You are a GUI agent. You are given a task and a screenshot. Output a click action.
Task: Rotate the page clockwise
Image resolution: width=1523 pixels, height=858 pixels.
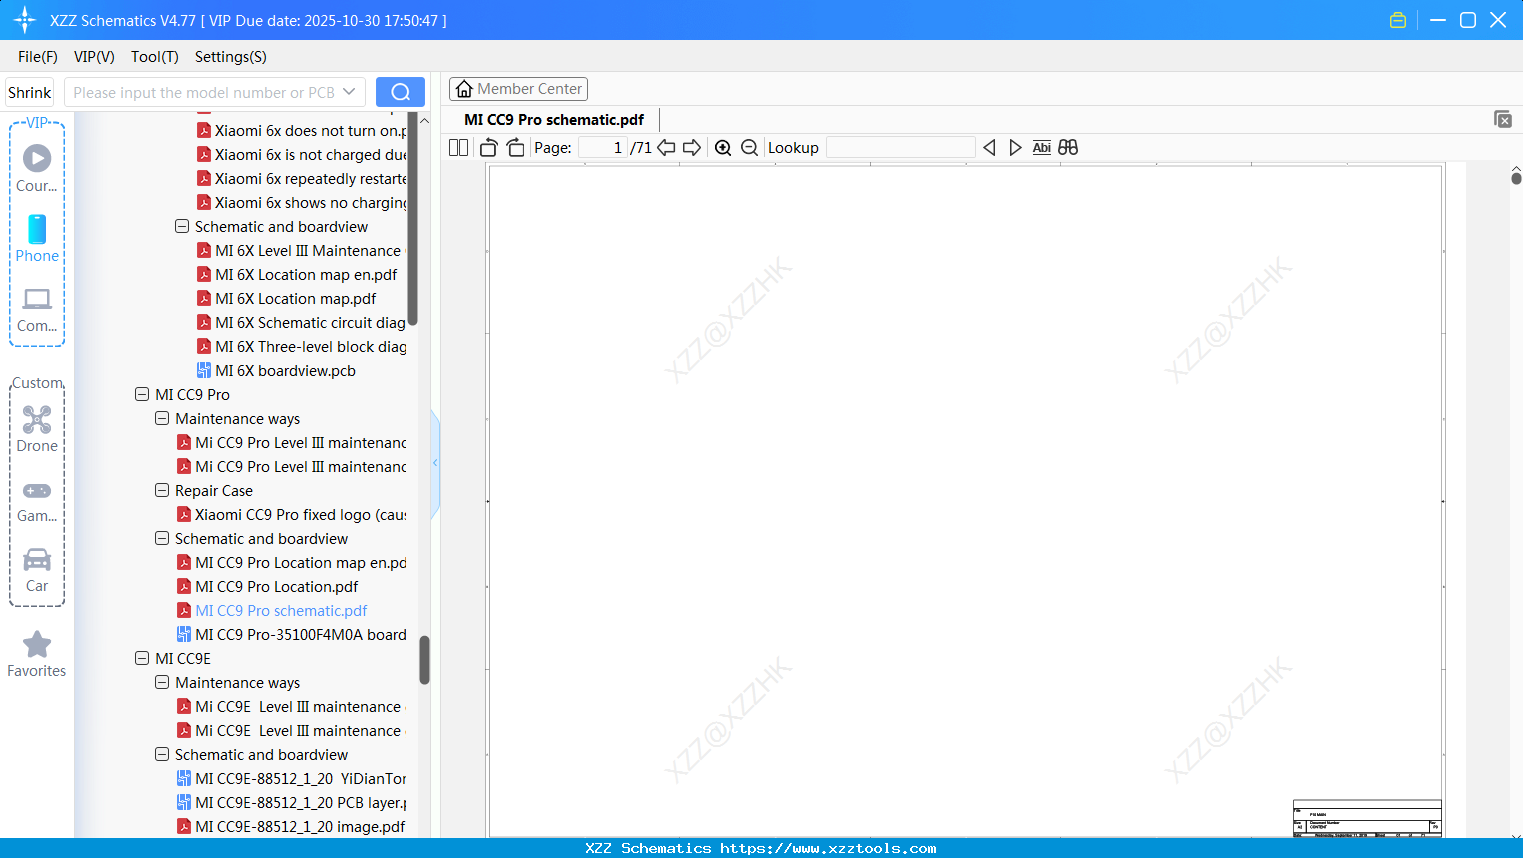click(x=515, y=148)
